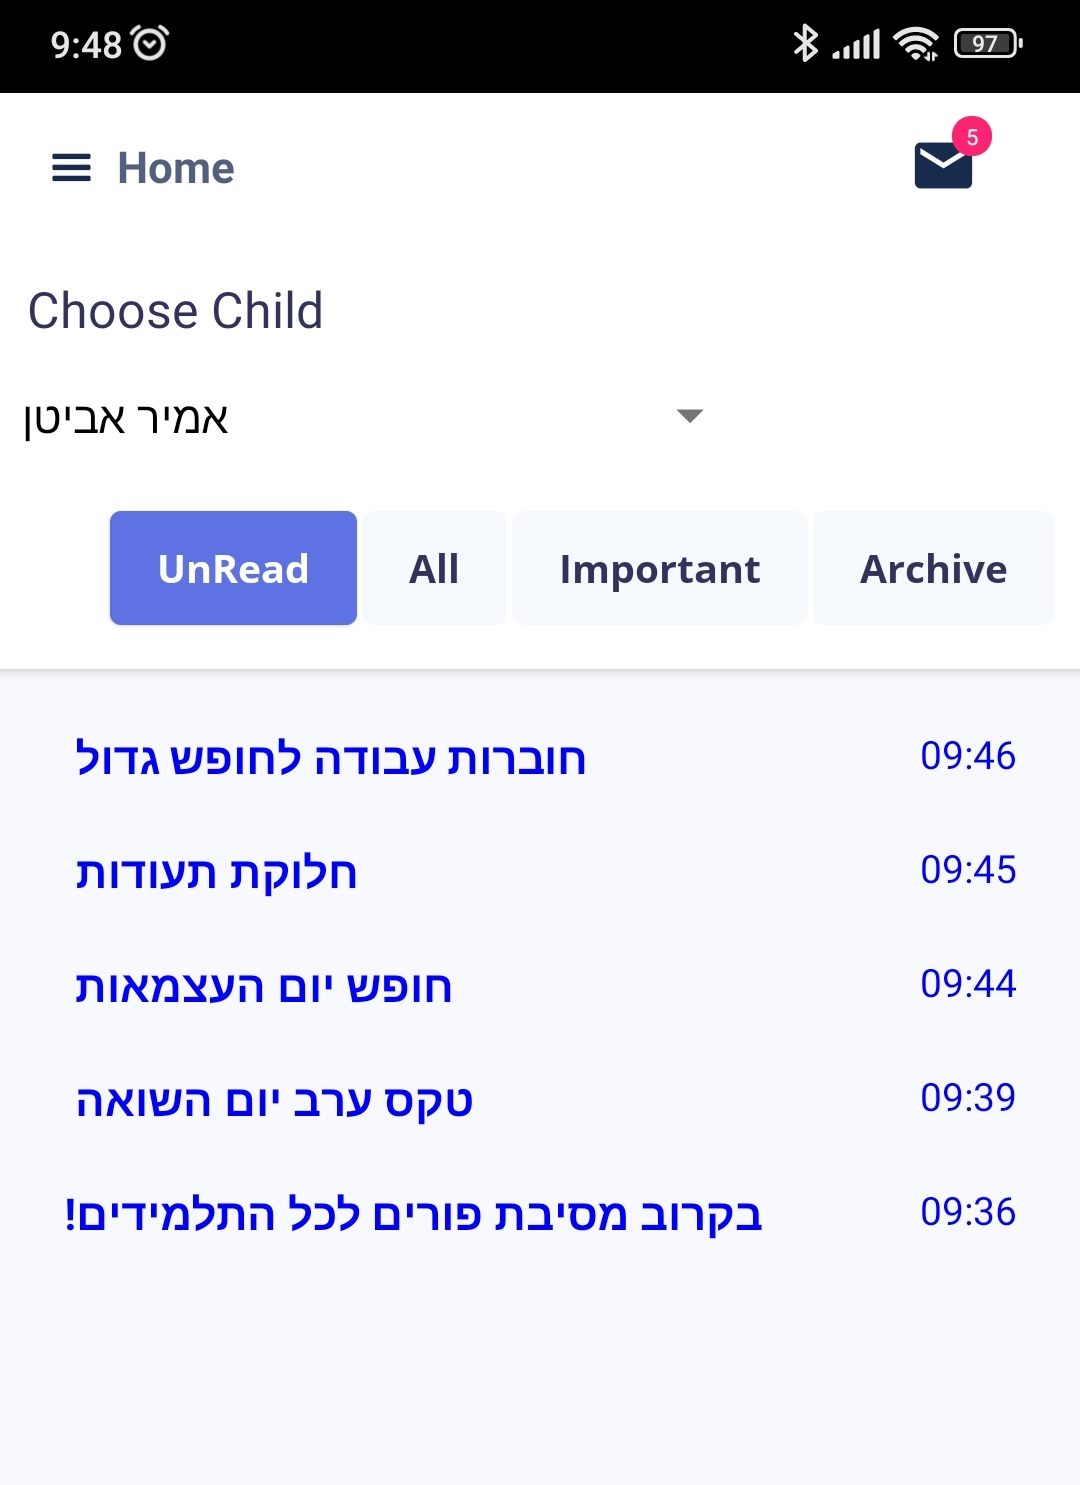1080x1485 pixels.
Task: Open message טקס ערב יום השואה
Action: (x=540, y=1099)
